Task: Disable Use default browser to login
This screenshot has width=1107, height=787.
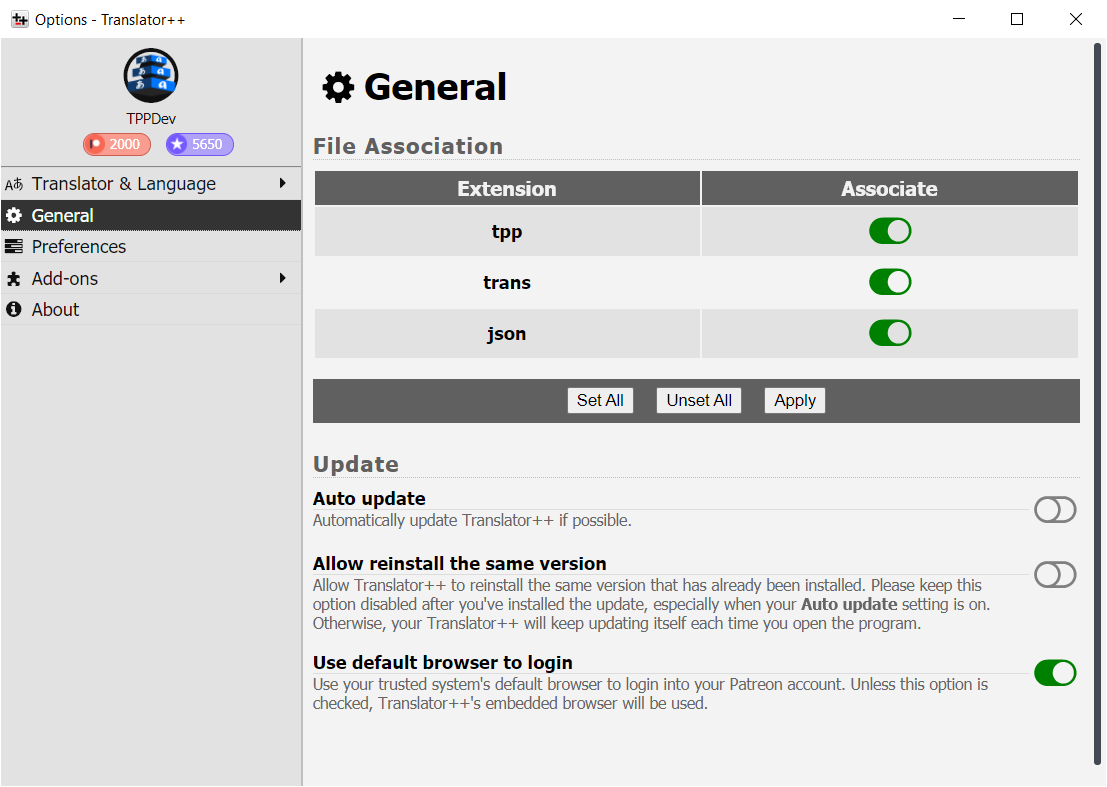Action: (x=1055, y=673)
